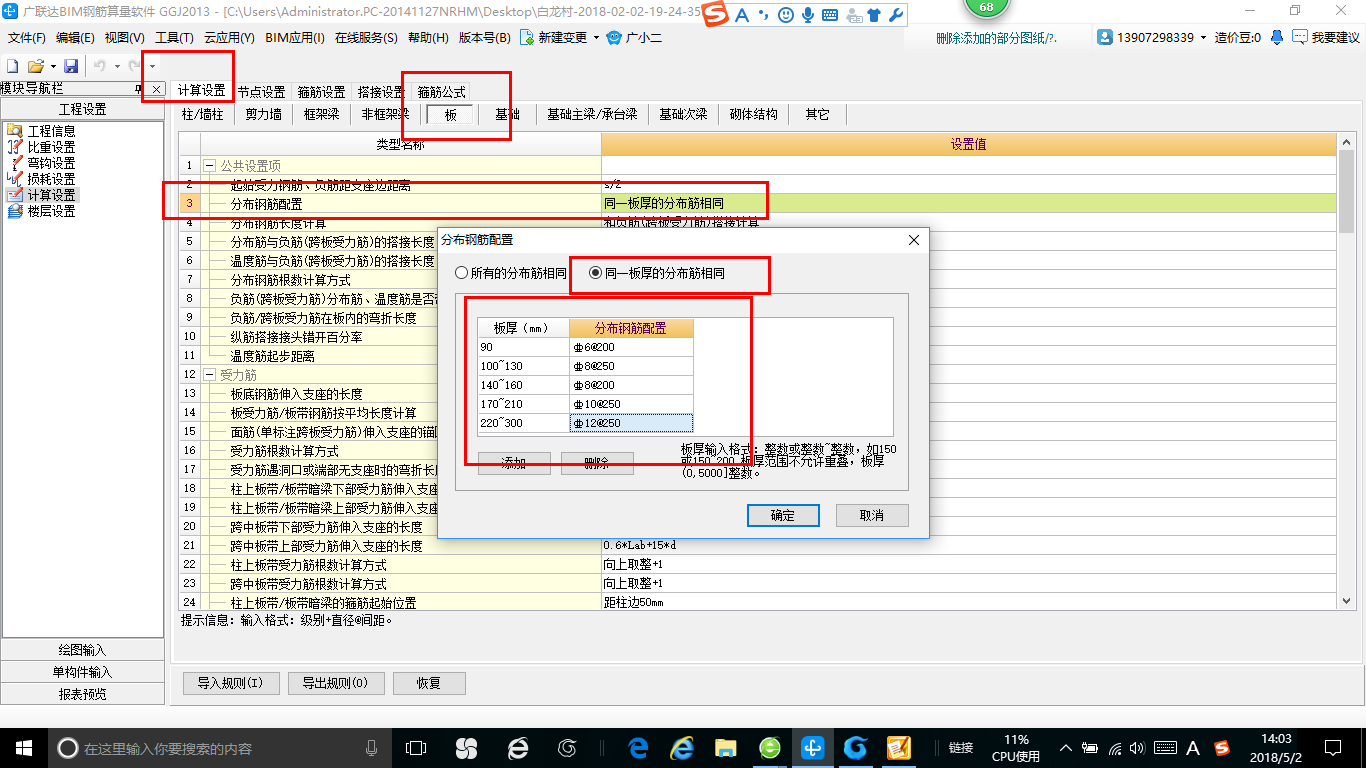Close the 模块导航栏 panel
This screenshot has height=768, width=1366.
155,90
